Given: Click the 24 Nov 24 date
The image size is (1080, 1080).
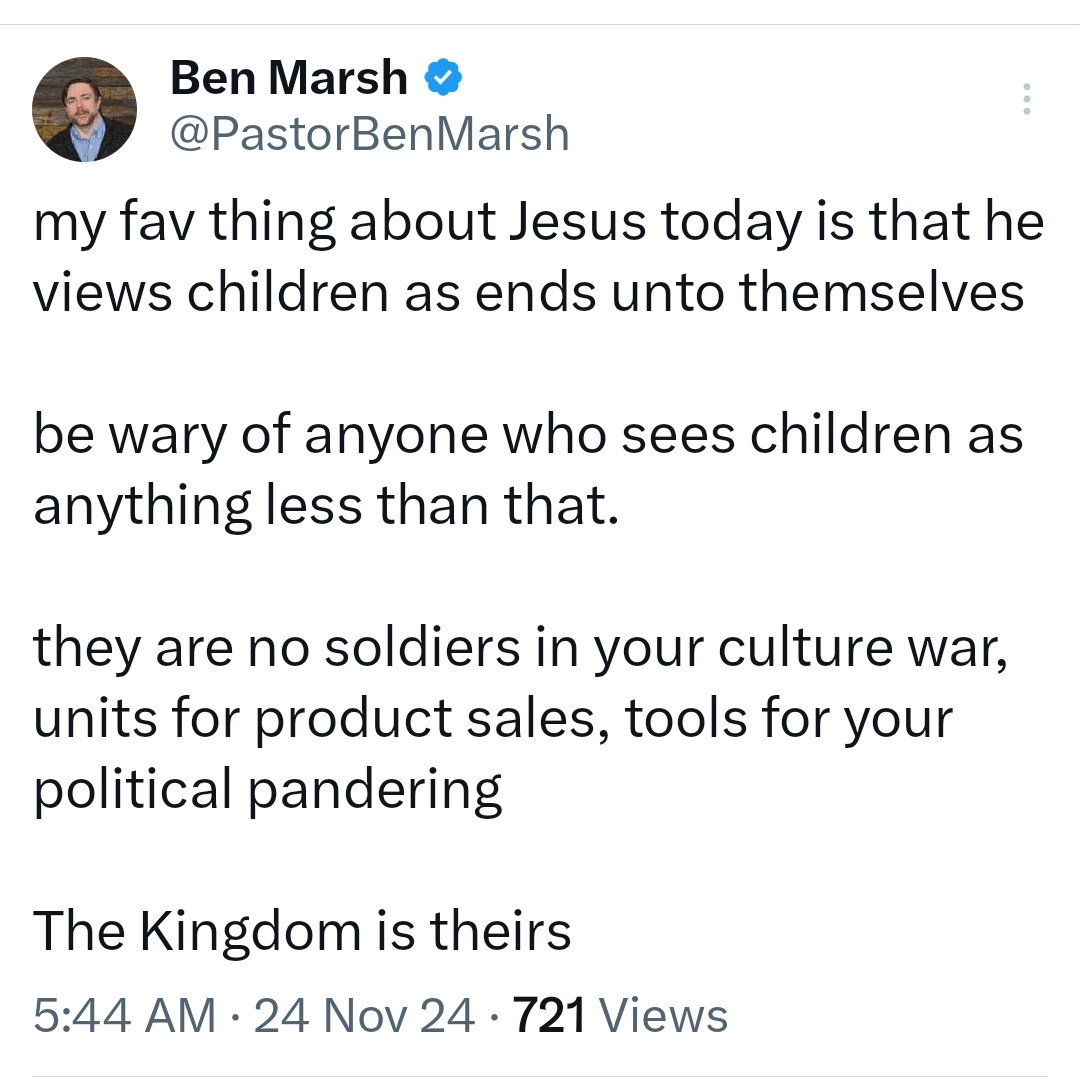Looking at the screenshot, I should 365,1016.
